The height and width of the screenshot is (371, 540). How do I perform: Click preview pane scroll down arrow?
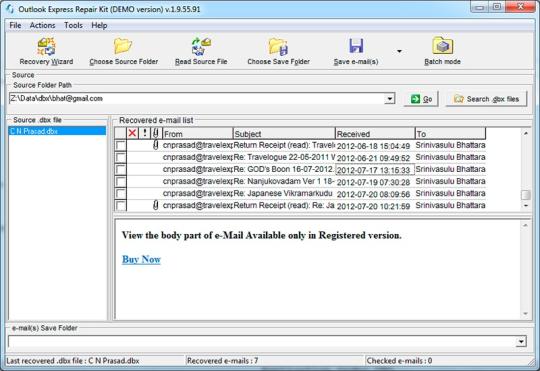tap(526, 313)
